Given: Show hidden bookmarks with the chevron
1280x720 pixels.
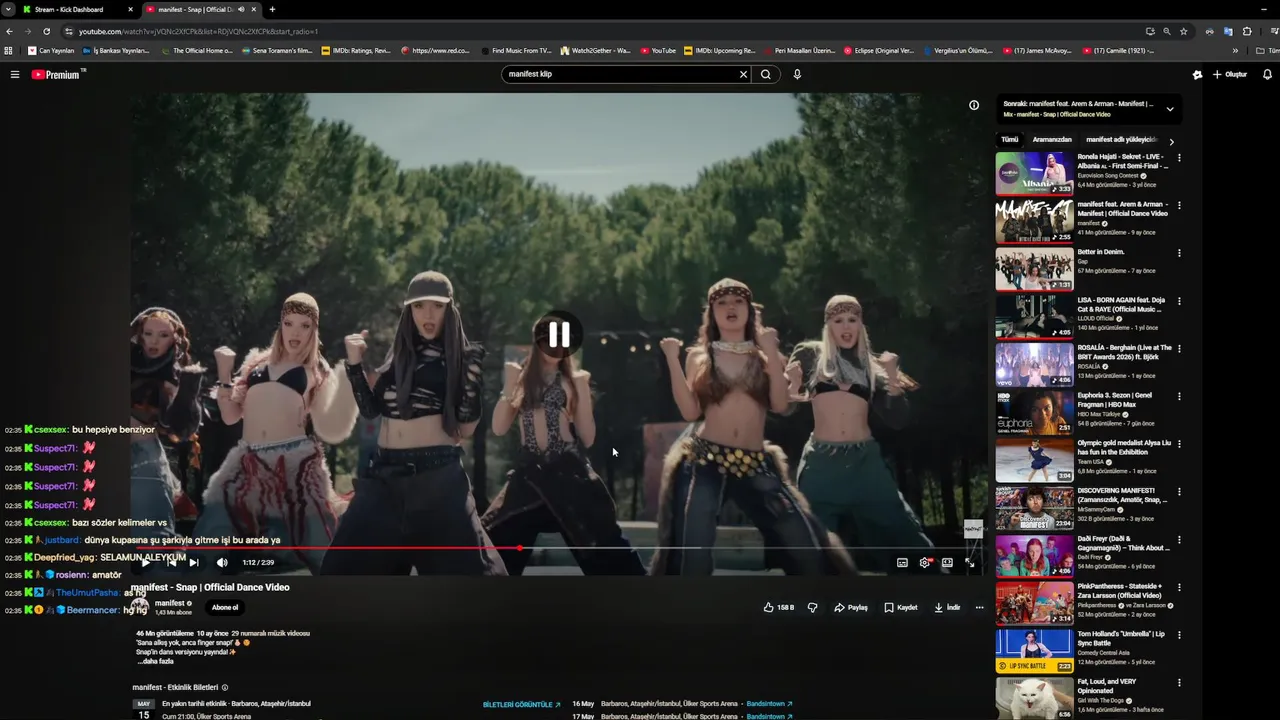Looking at the screenshot, I should click(1236, 50).
